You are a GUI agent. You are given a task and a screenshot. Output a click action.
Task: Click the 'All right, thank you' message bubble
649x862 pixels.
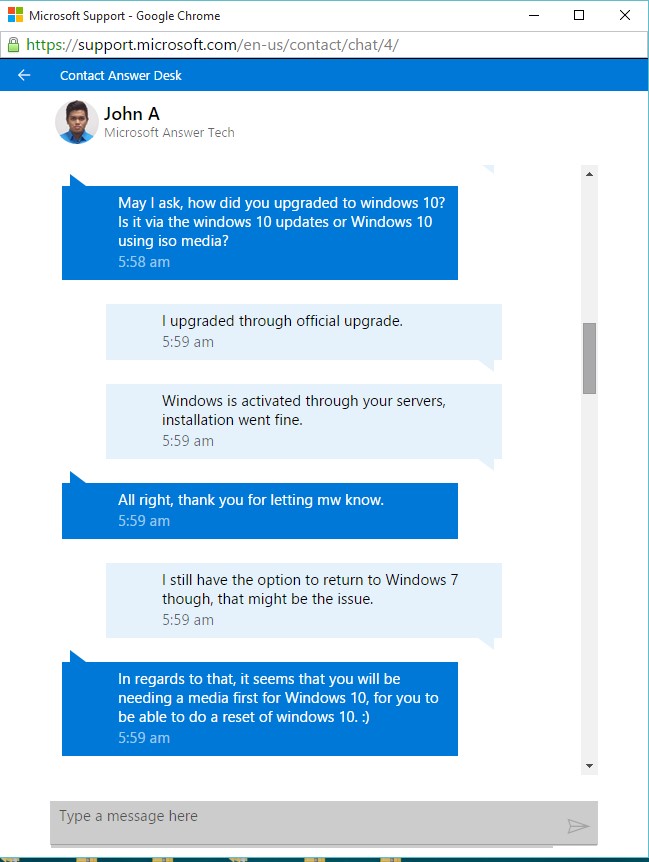click(250, 500)
